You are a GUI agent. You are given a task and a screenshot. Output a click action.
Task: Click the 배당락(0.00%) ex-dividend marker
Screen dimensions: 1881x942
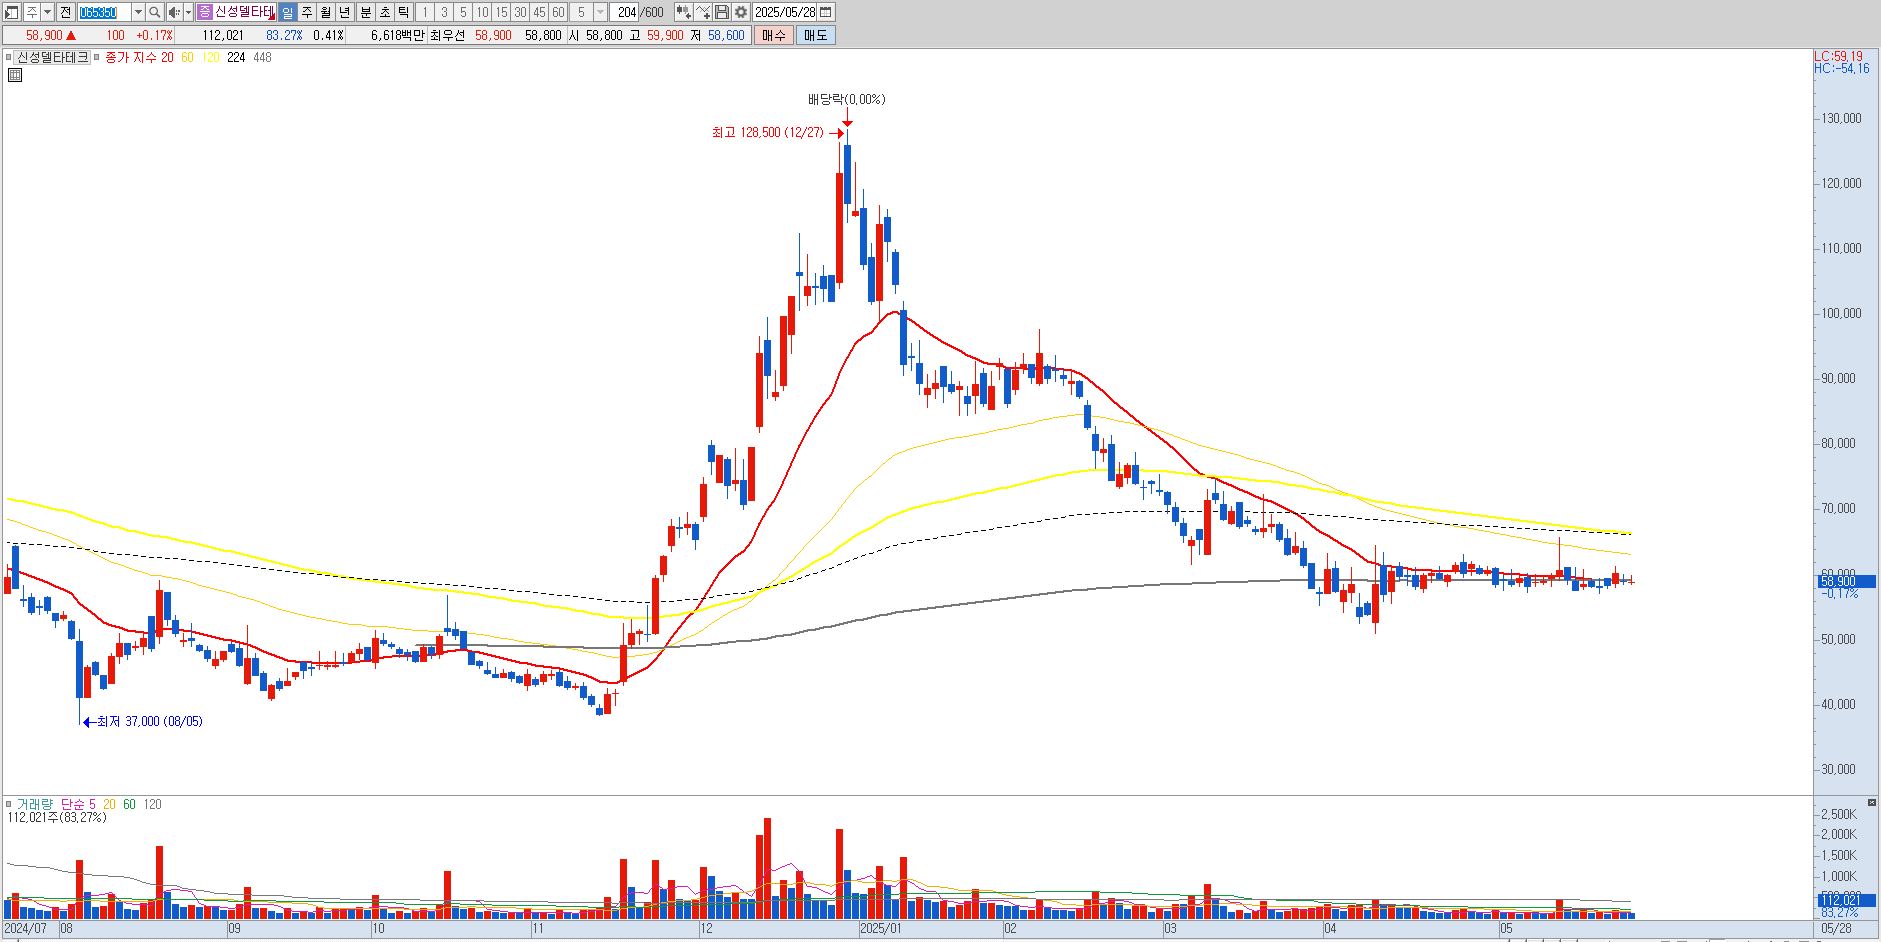(847, 99)
